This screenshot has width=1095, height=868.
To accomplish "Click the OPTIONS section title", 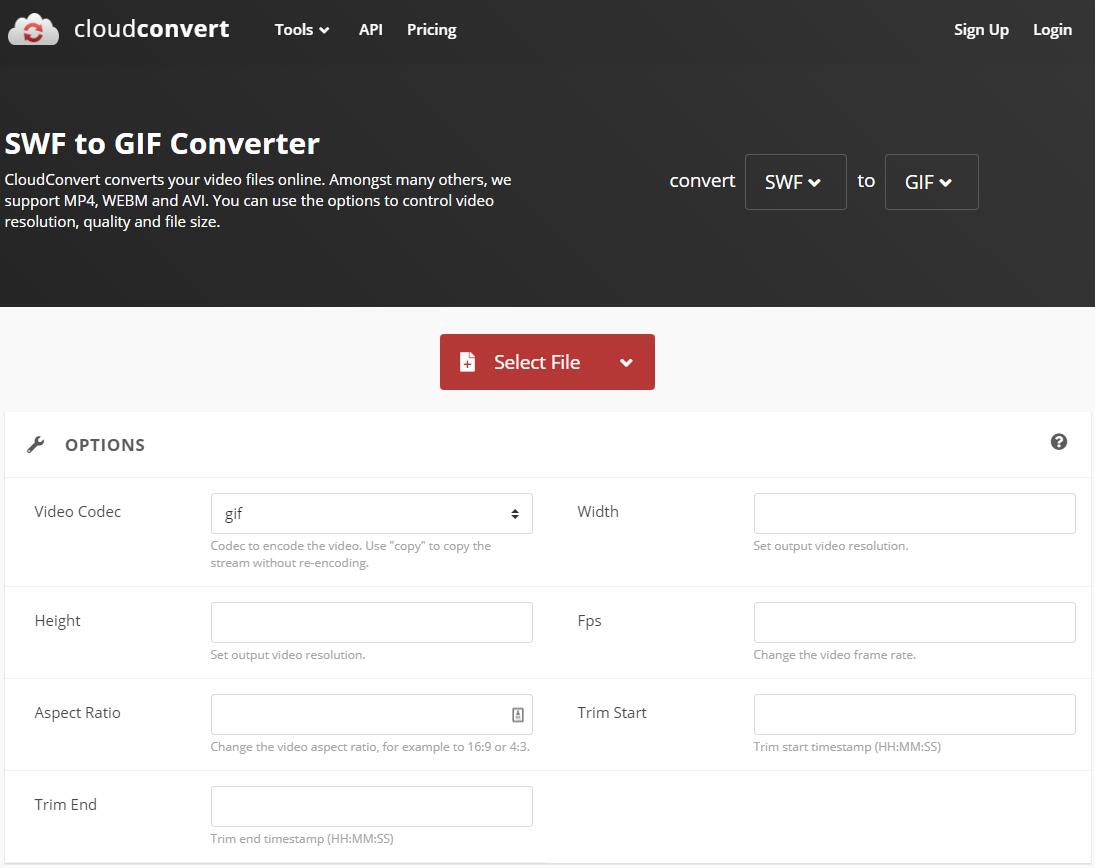I will pyautogui.click(x=105, y=445).
